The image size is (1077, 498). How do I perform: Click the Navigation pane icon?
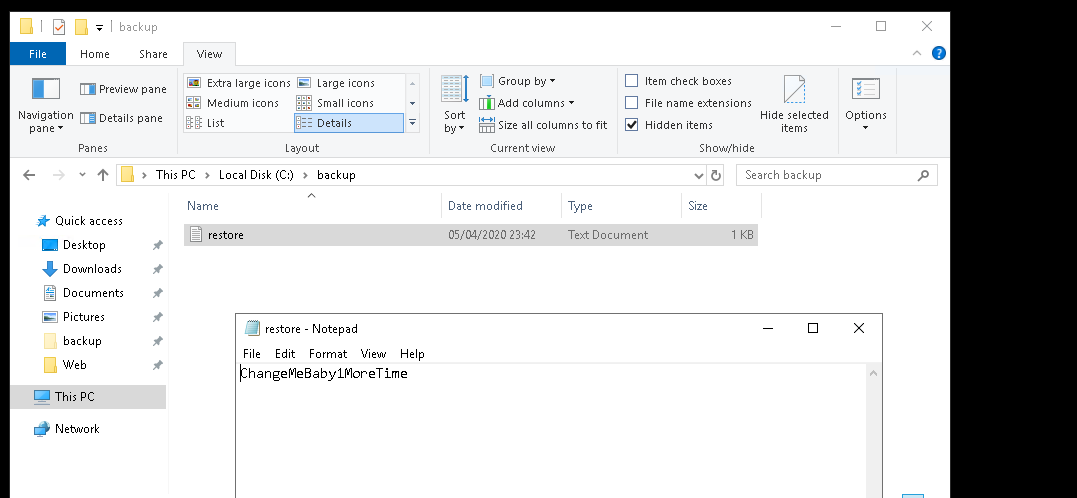(x=46, y=90)
